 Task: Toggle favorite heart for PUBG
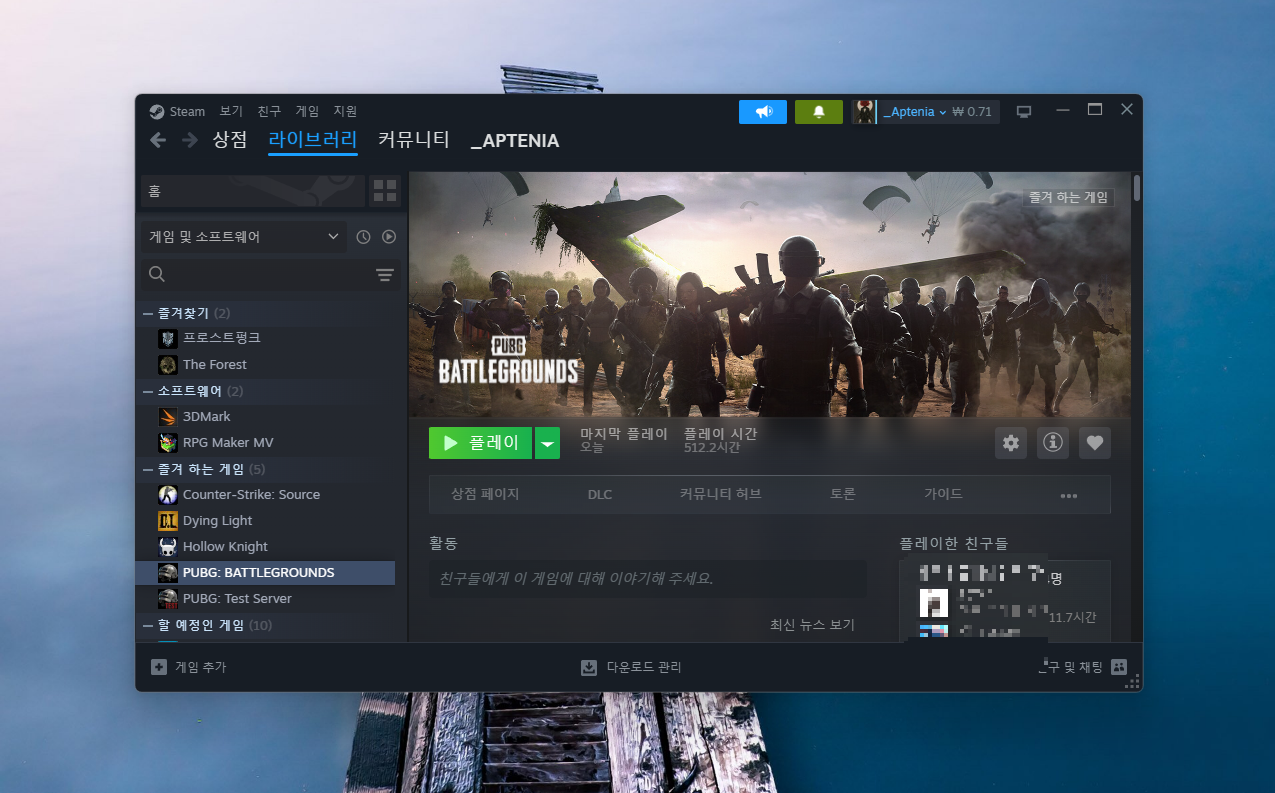(x=1095, y=443)
